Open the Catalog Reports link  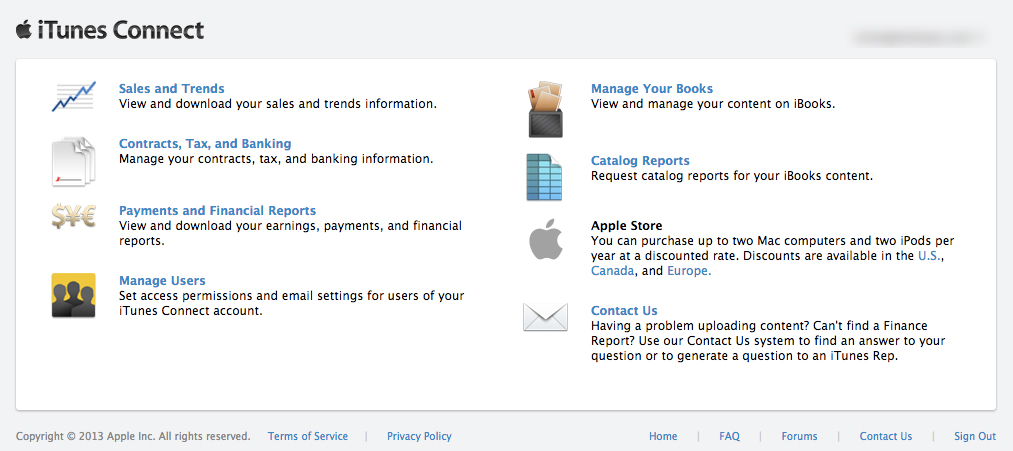(640, 160)
